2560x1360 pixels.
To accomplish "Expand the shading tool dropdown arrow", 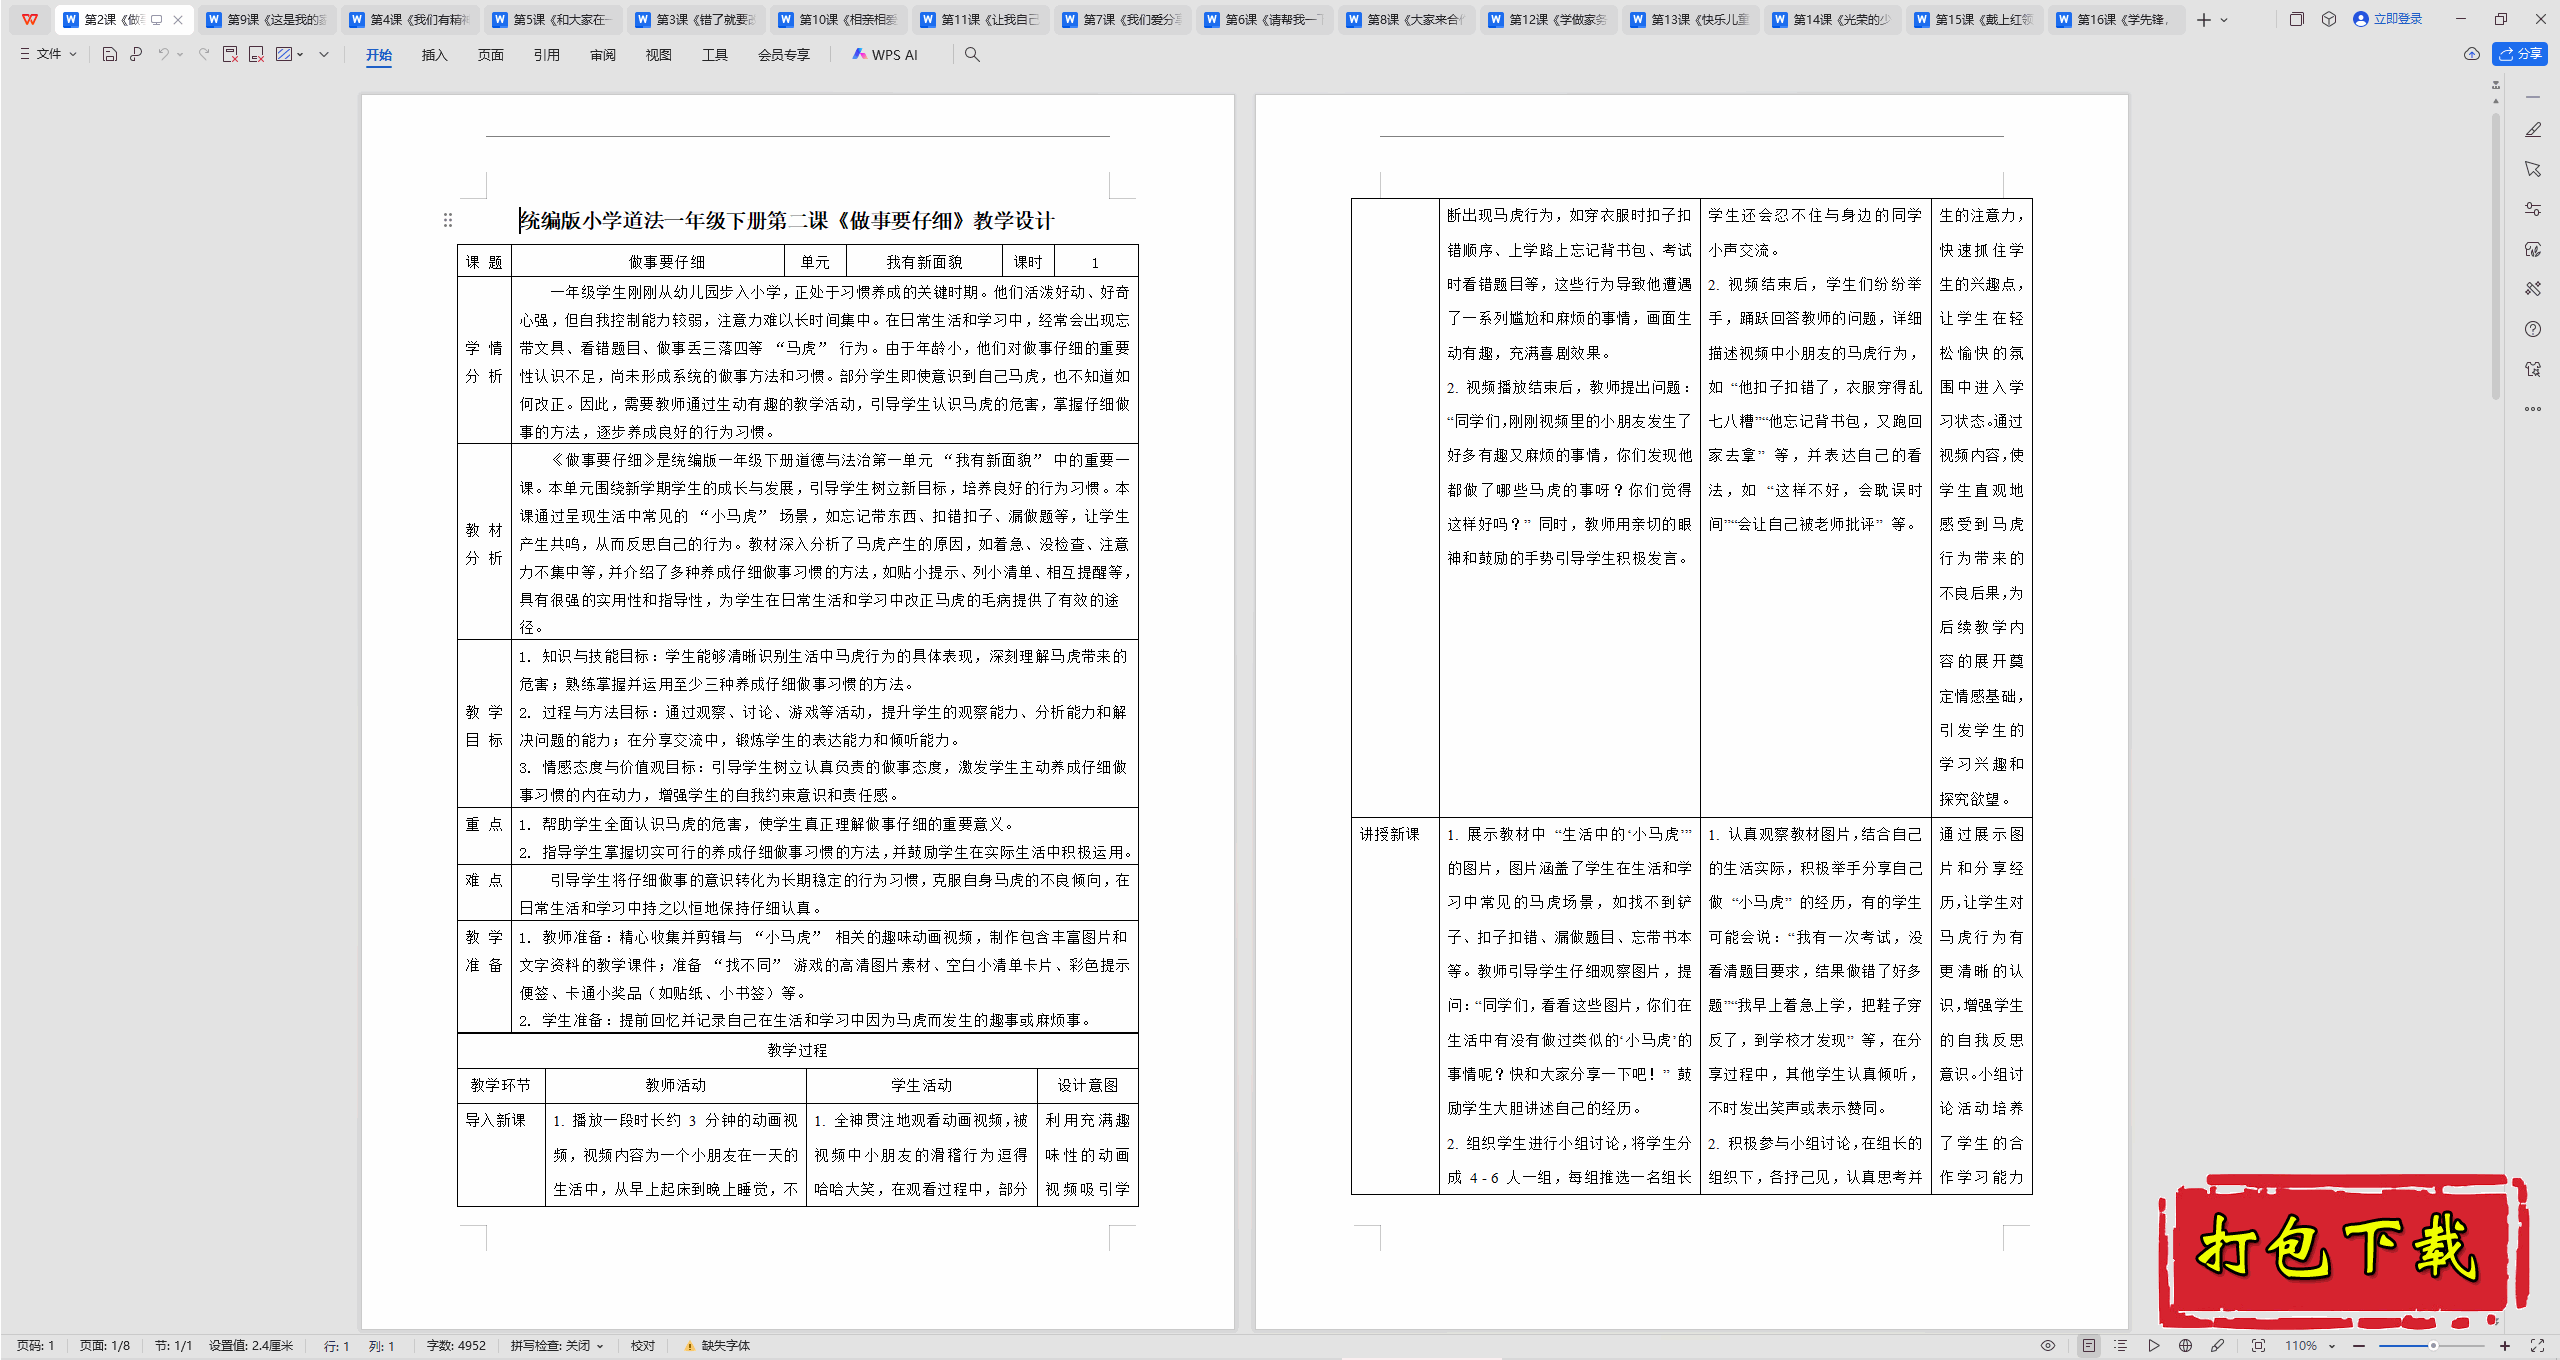I will [300, 55].
